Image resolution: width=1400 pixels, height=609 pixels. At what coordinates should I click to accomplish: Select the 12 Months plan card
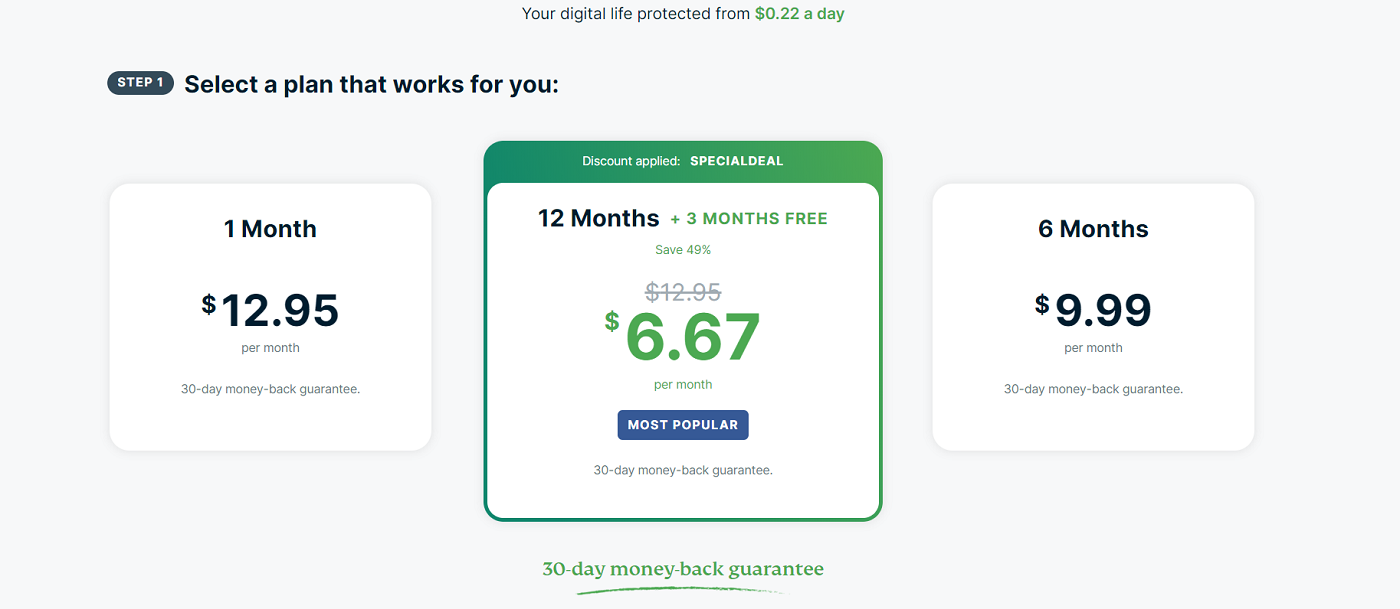pos(683,330)
